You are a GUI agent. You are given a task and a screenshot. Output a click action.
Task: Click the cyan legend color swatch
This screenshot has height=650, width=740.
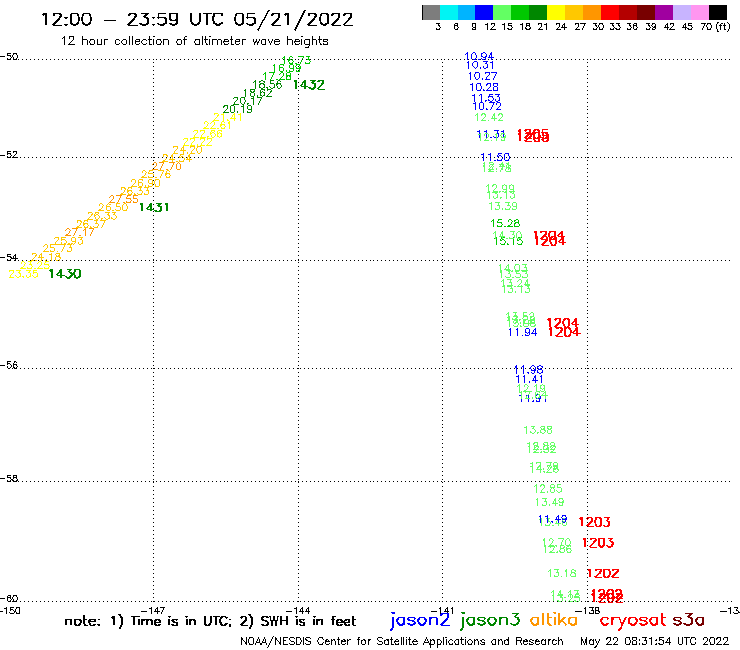pos(449,12)
